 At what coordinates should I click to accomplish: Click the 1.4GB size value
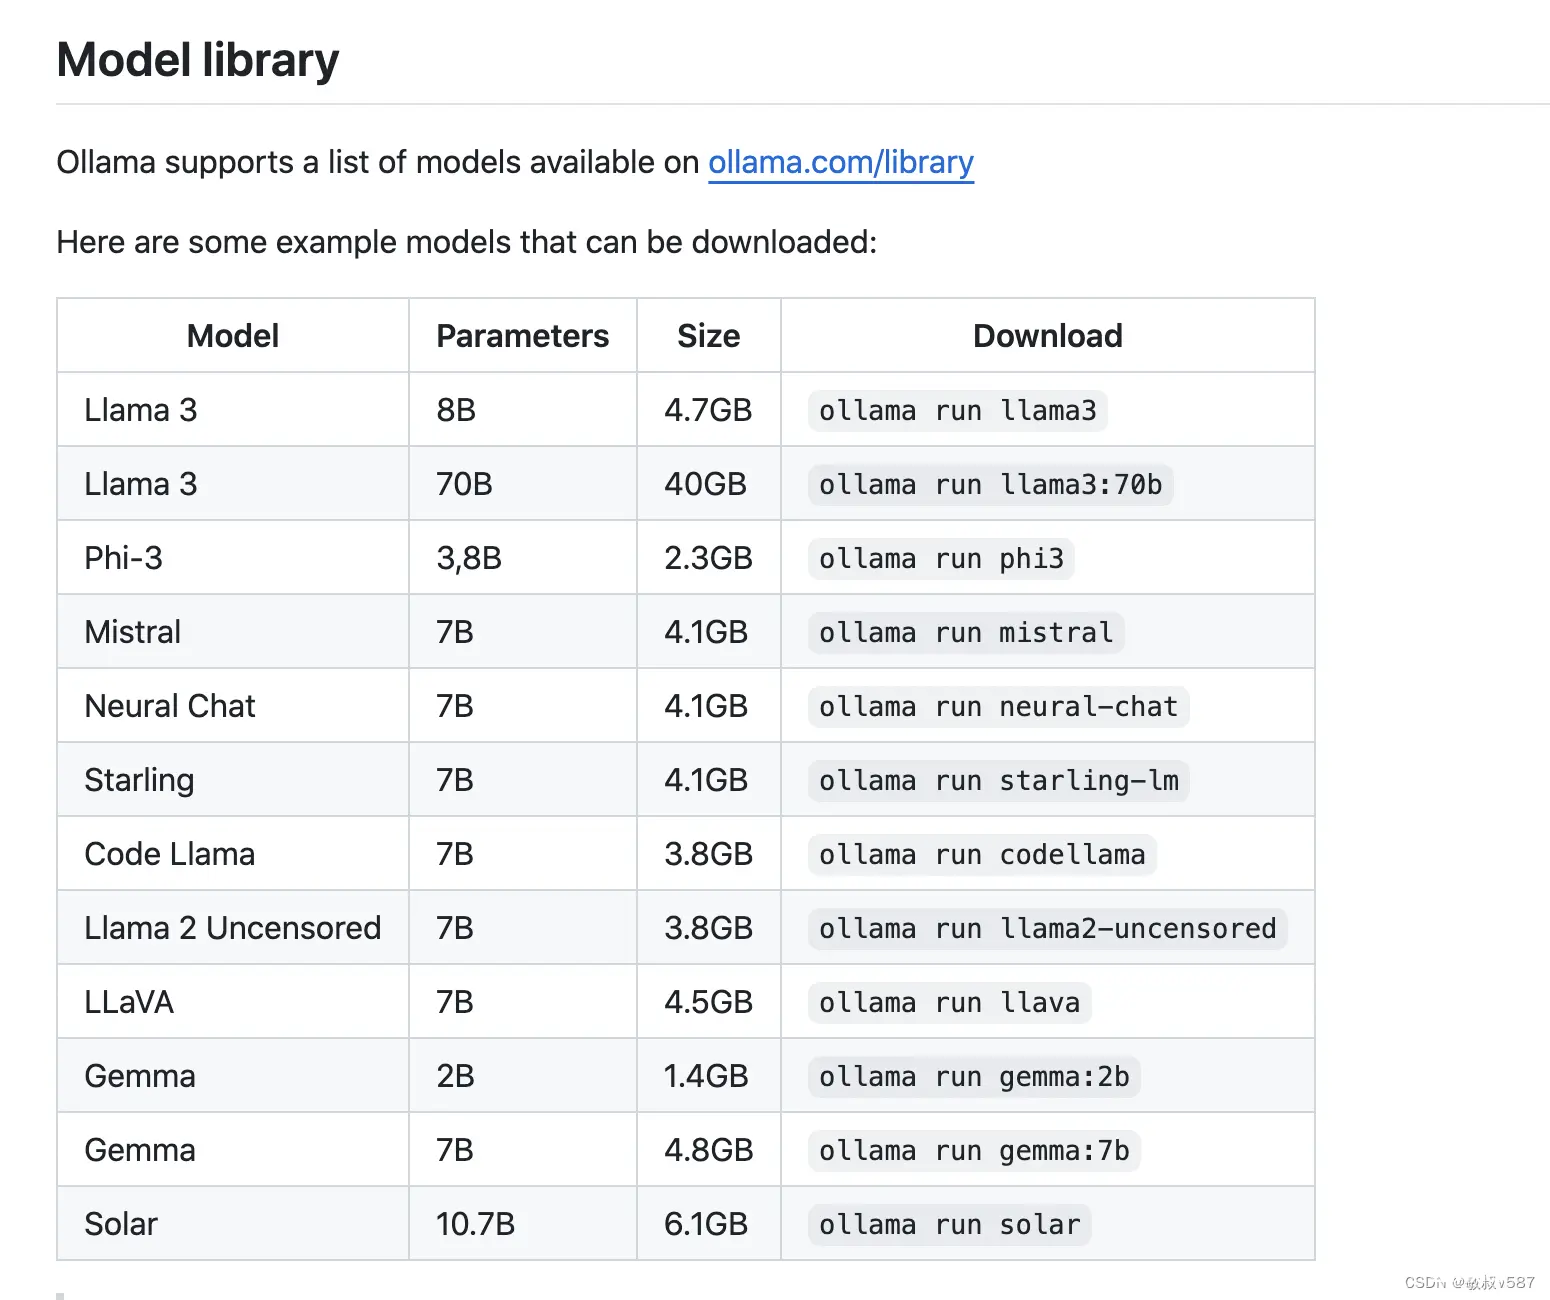pyautogui.click(x=706, y=1076)
